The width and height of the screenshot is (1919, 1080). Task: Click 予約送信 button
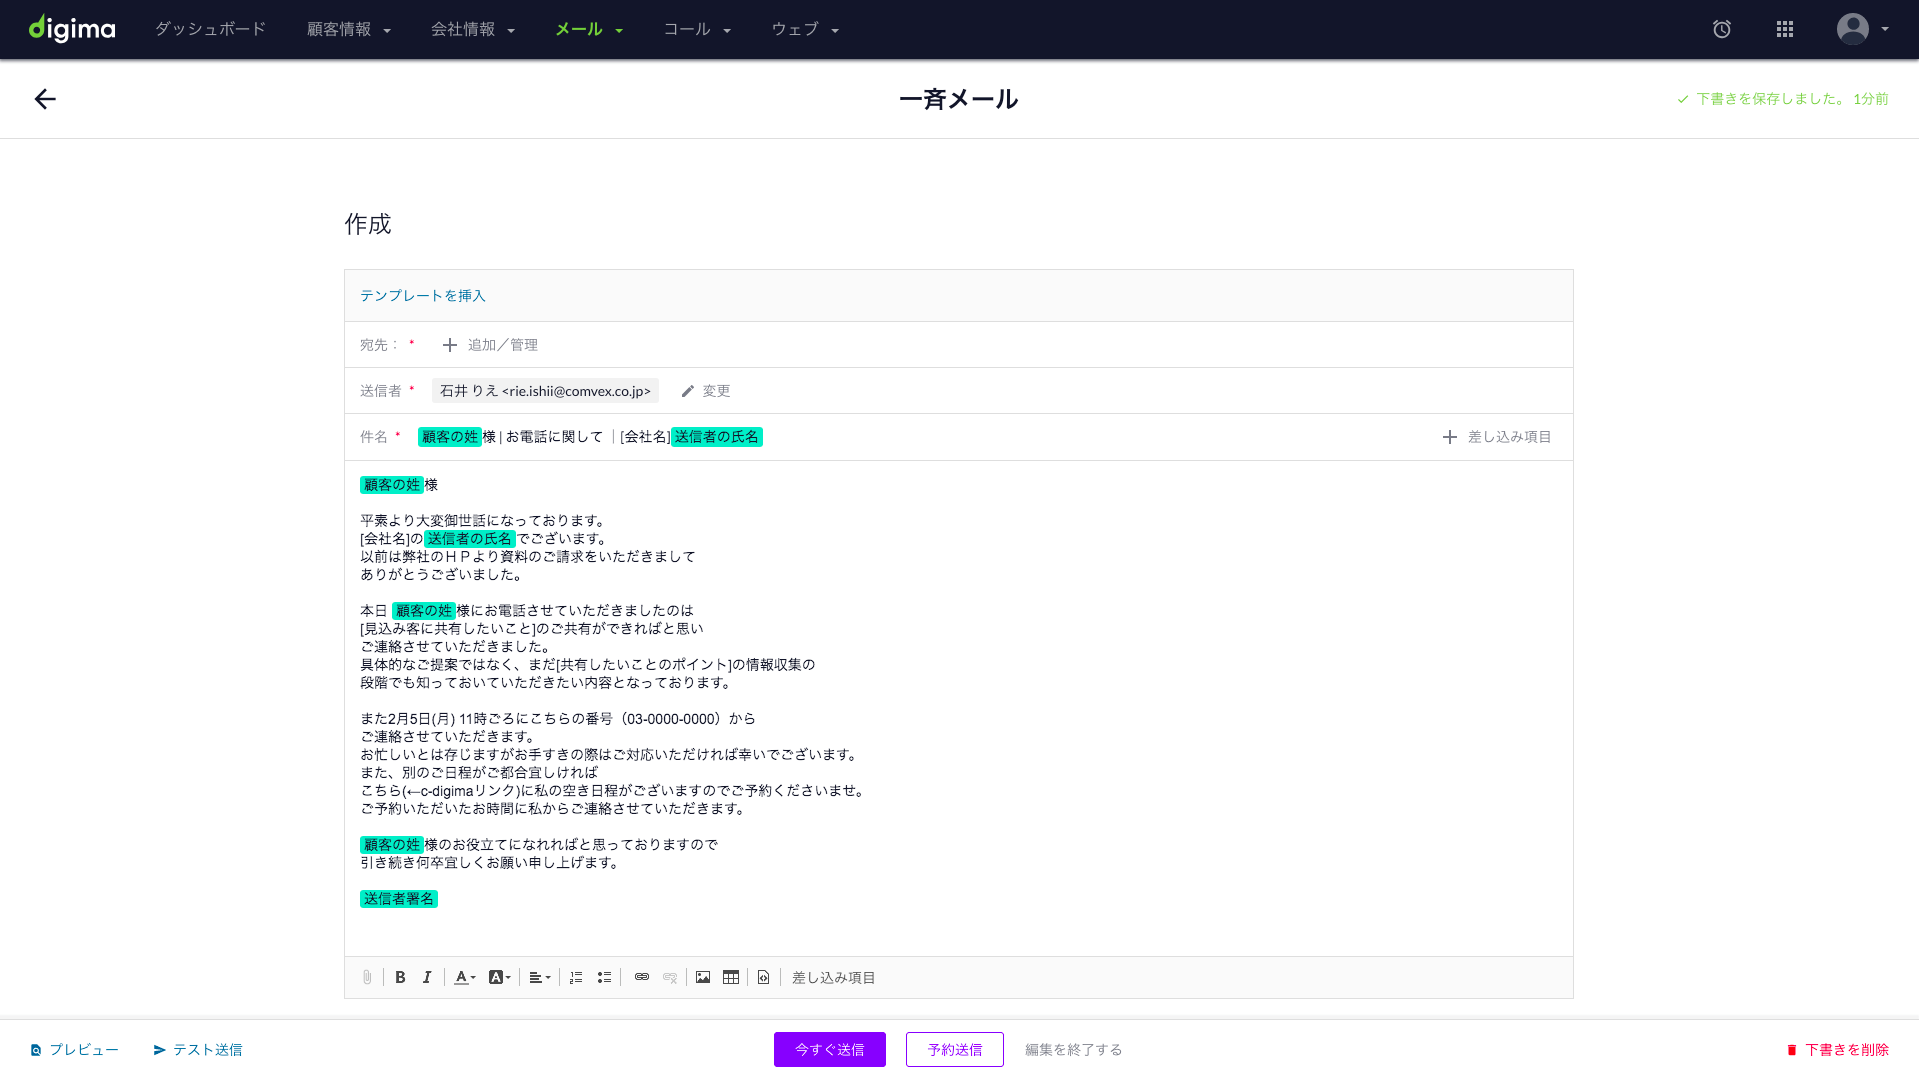[x=955, y=1050]
